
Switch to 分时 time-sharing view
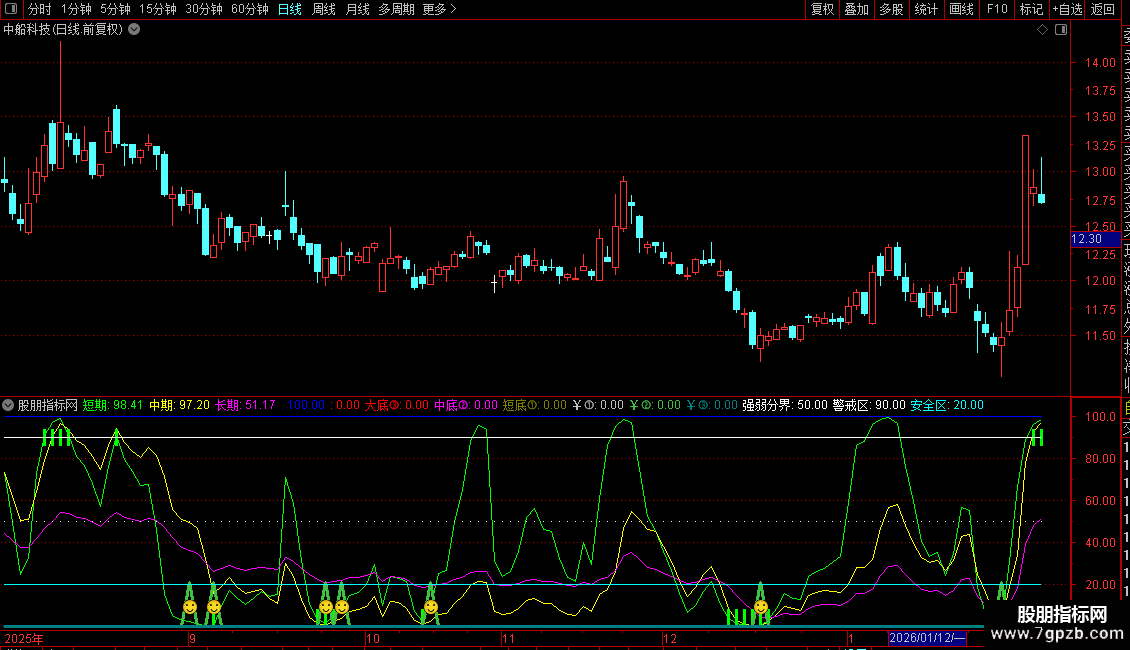39,9
